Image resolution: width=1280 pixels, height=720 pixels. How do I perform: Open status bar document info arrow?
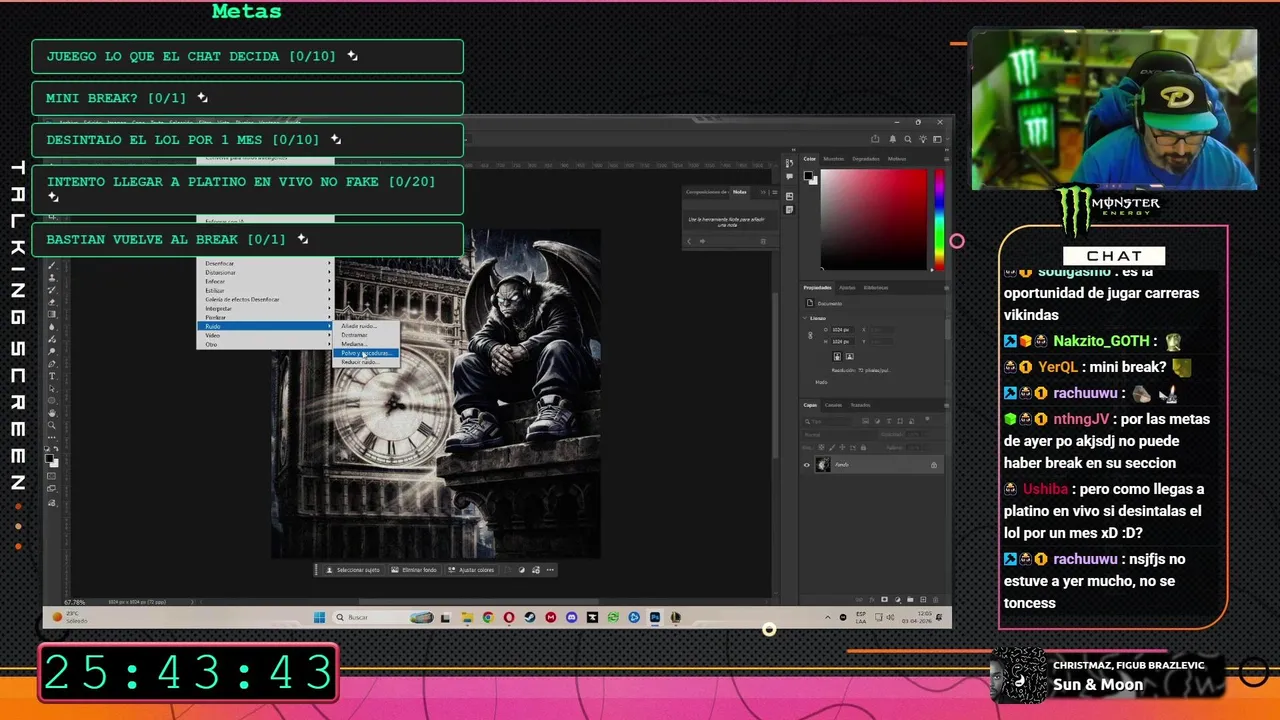coord(192,602)
